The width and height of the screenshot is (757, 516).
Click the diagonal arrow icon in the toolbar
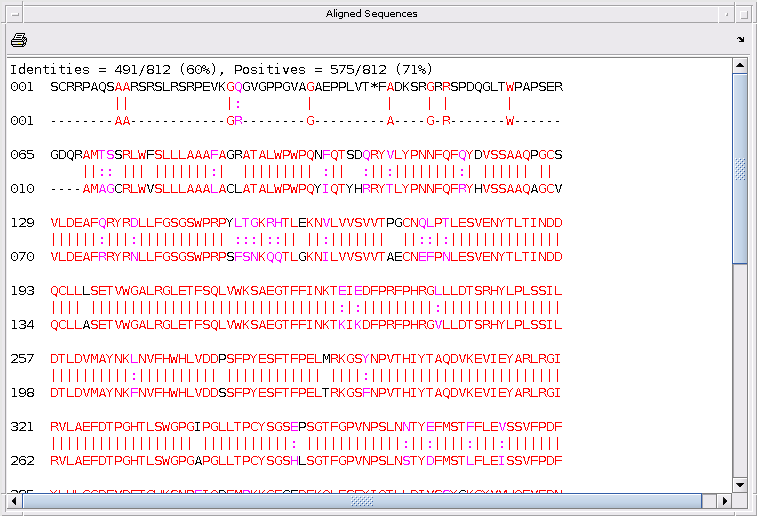click(741, 40)
